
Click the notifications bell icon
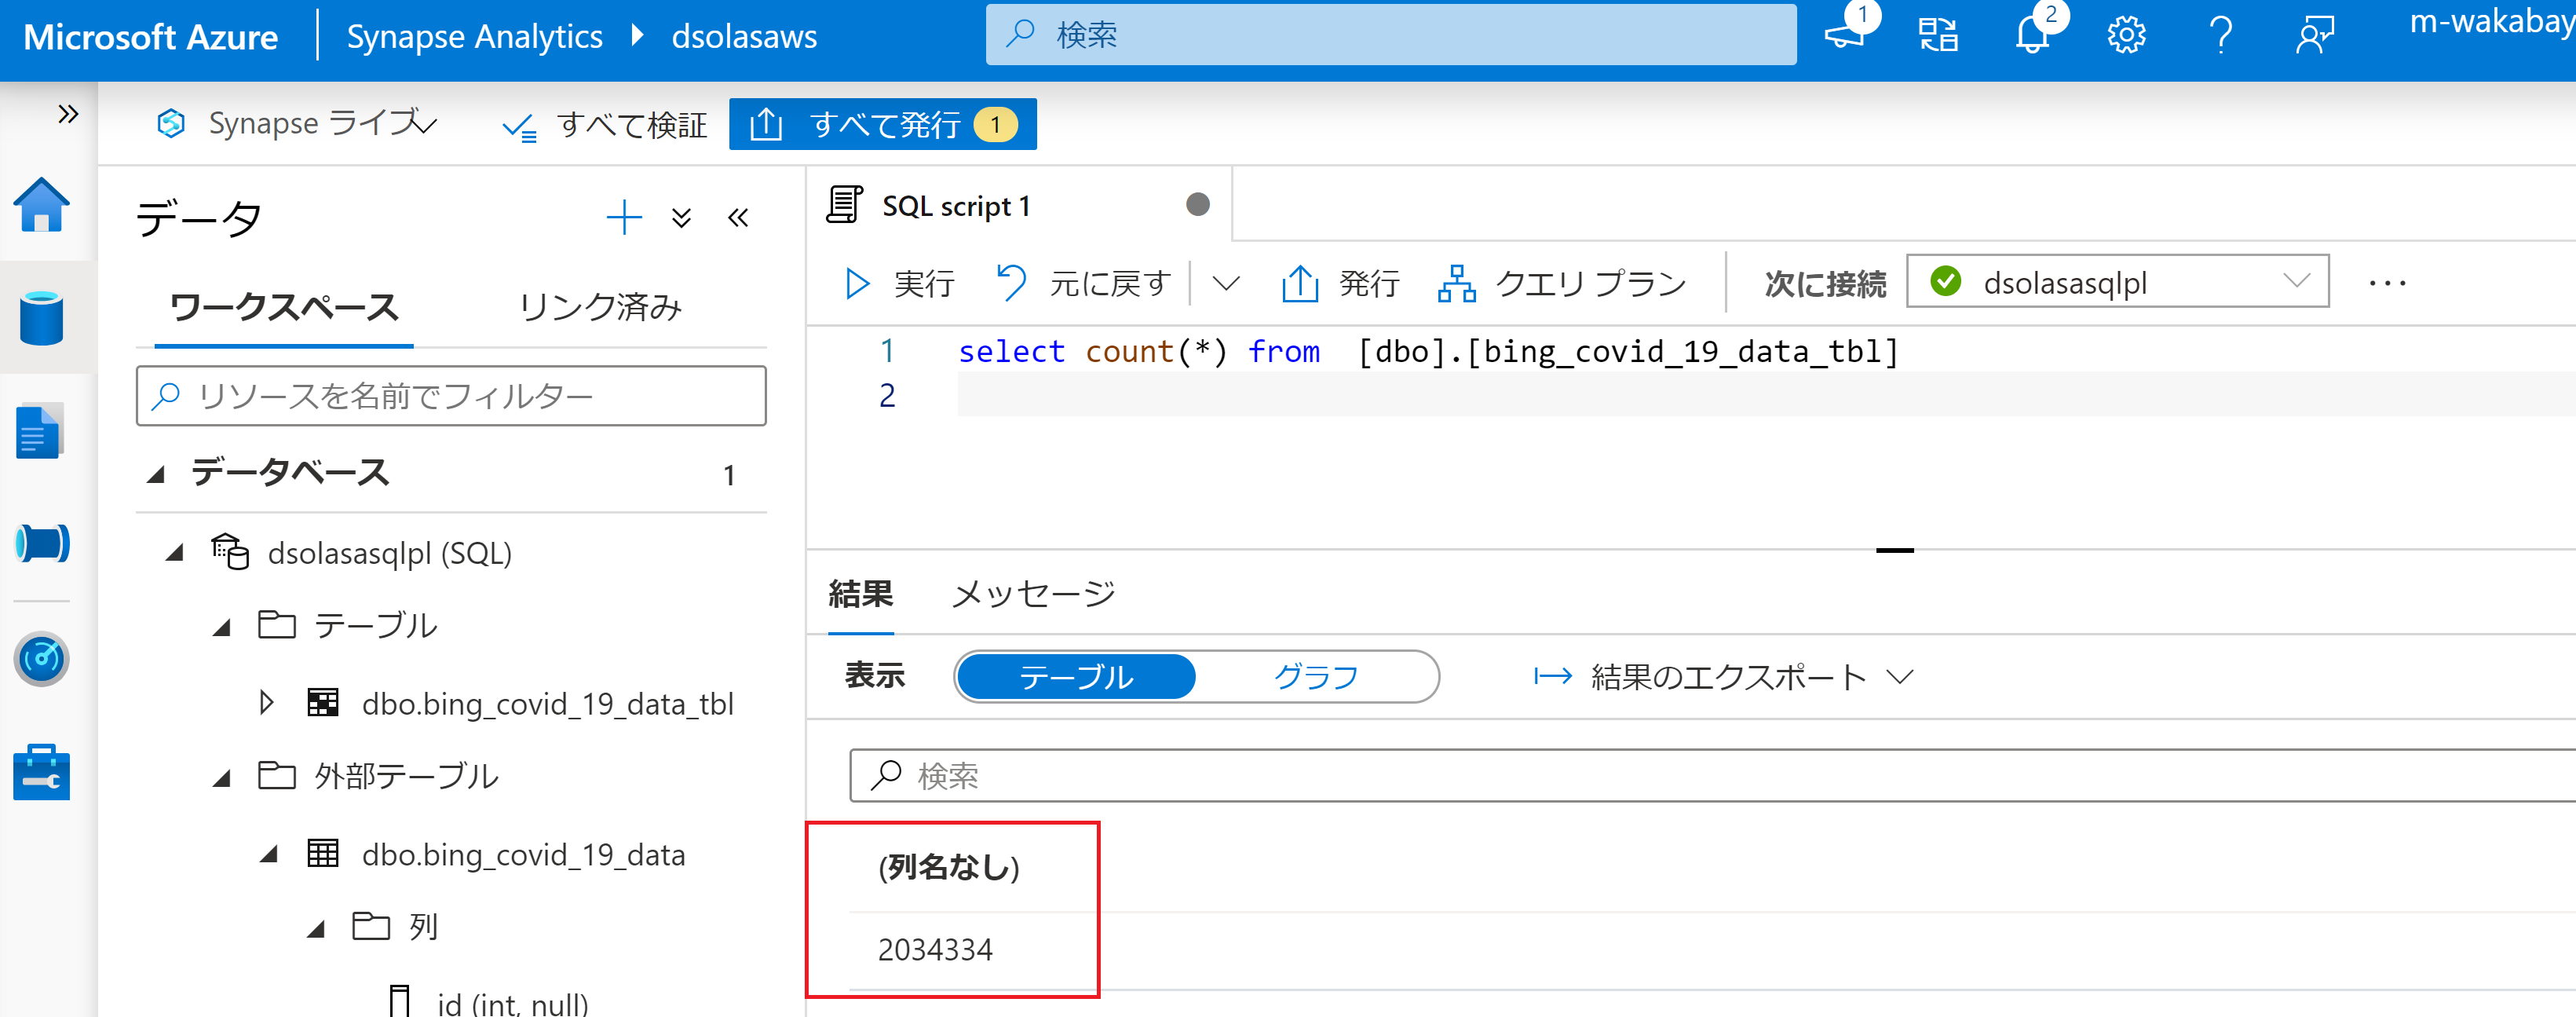(2031, 35)
